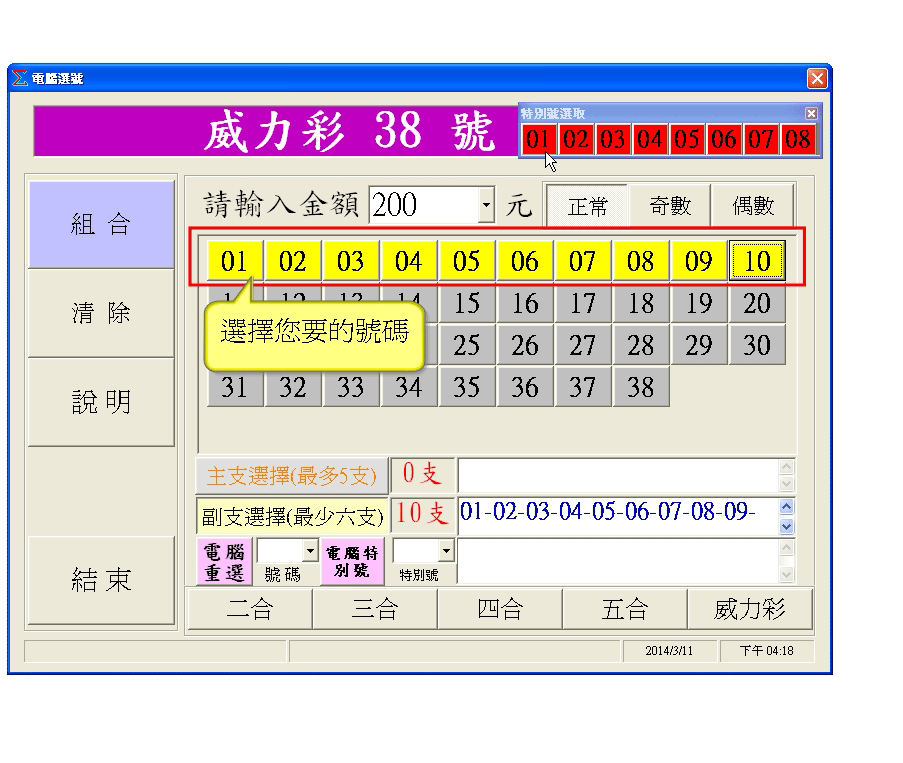Screen dimensions: 903x763
Task: Switch to 奇數 odd number mode
Action: tap(669, 206)
